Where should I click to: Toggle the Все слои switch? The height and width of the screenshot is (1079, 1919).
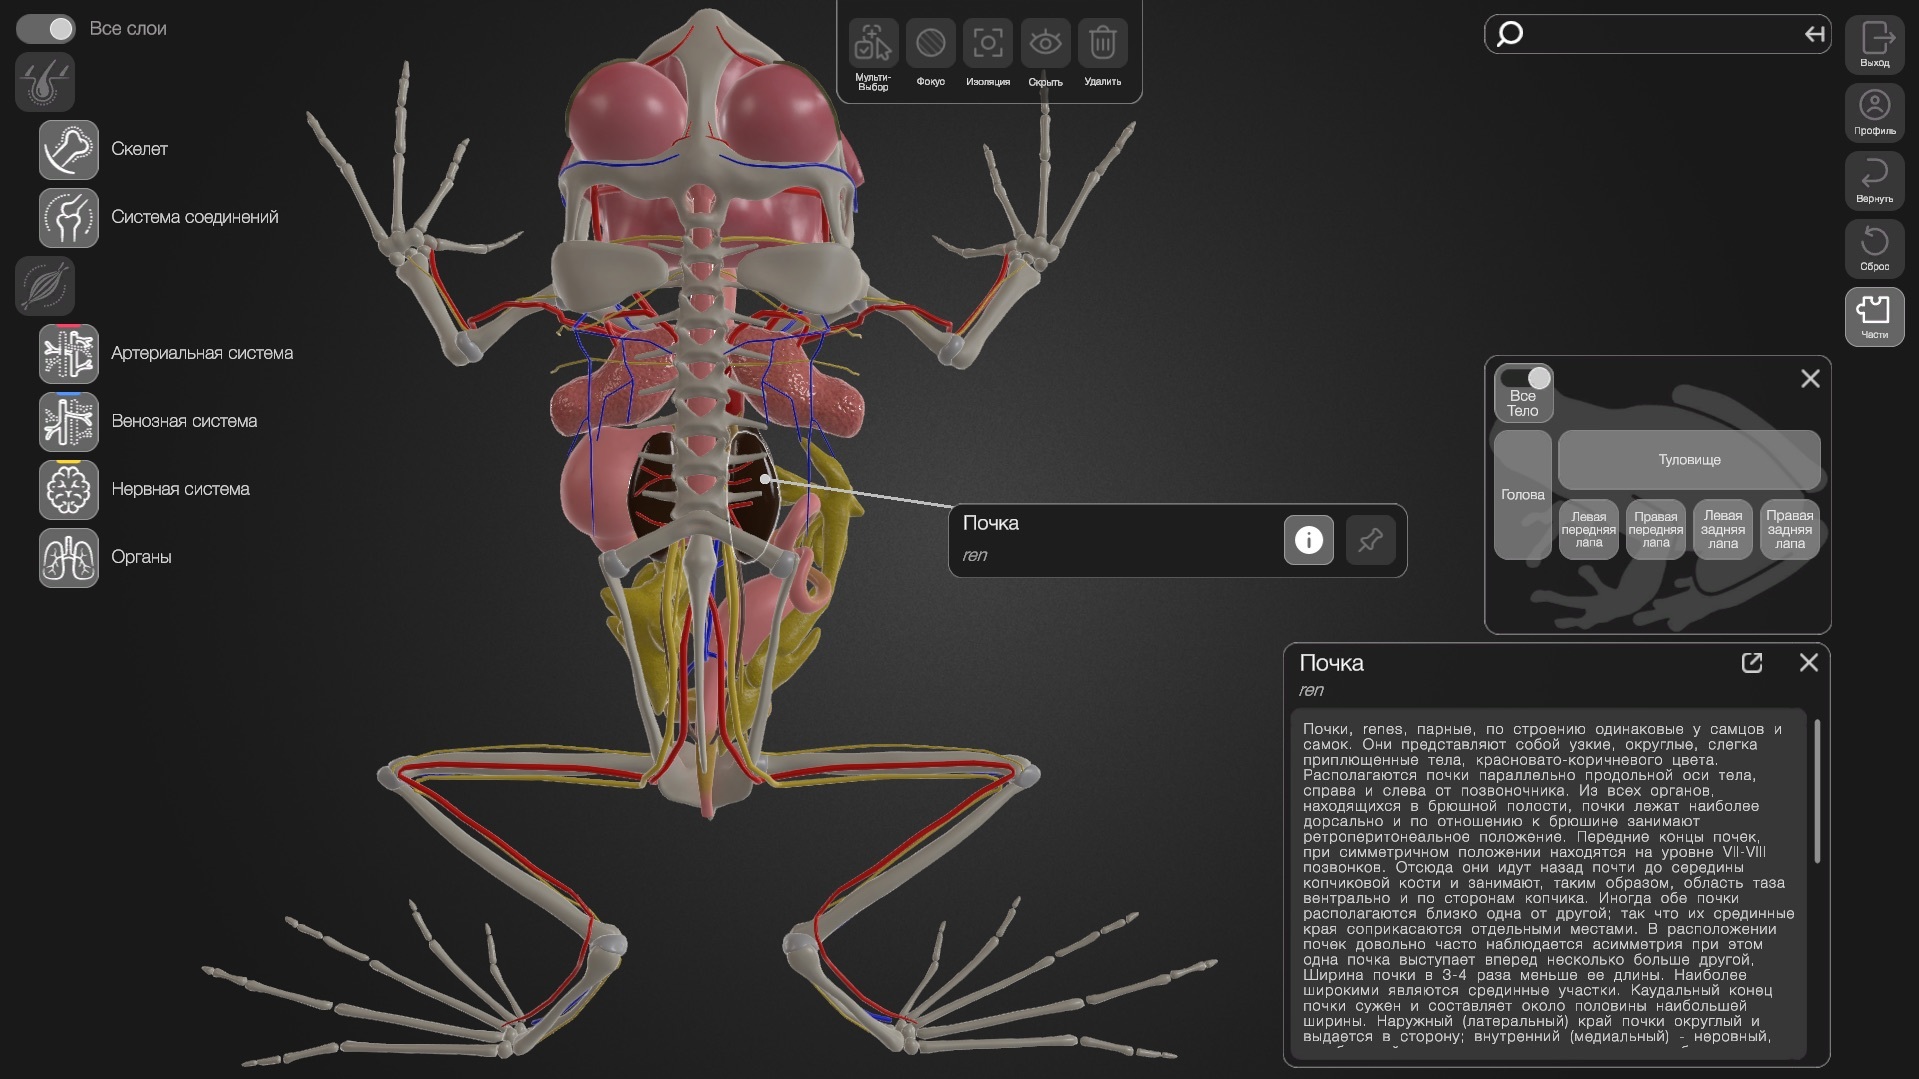pos(46,29)
